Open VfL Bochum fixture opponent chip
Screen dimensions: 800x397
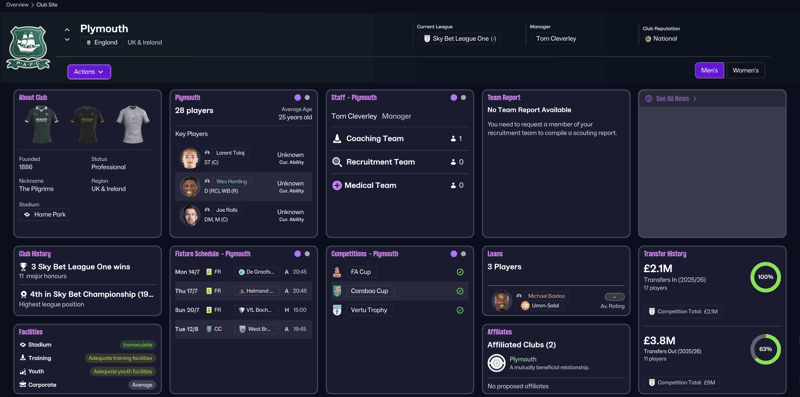point(257,310)
